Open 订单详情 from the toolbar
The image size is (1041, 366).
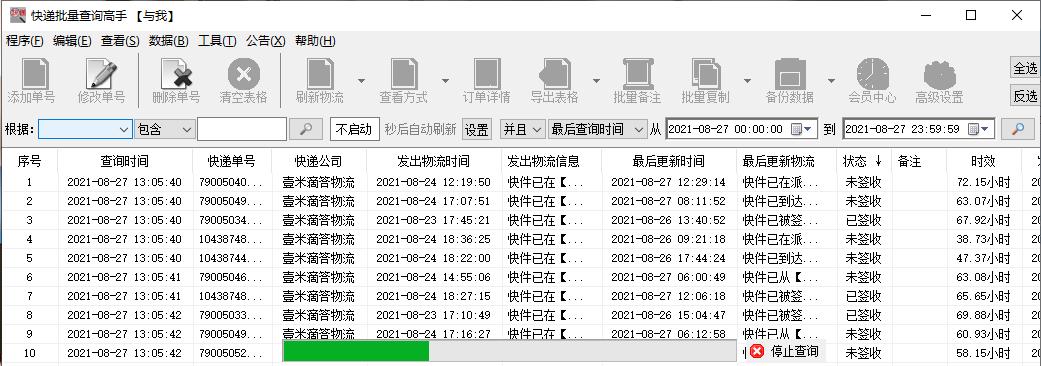(487, 74)
